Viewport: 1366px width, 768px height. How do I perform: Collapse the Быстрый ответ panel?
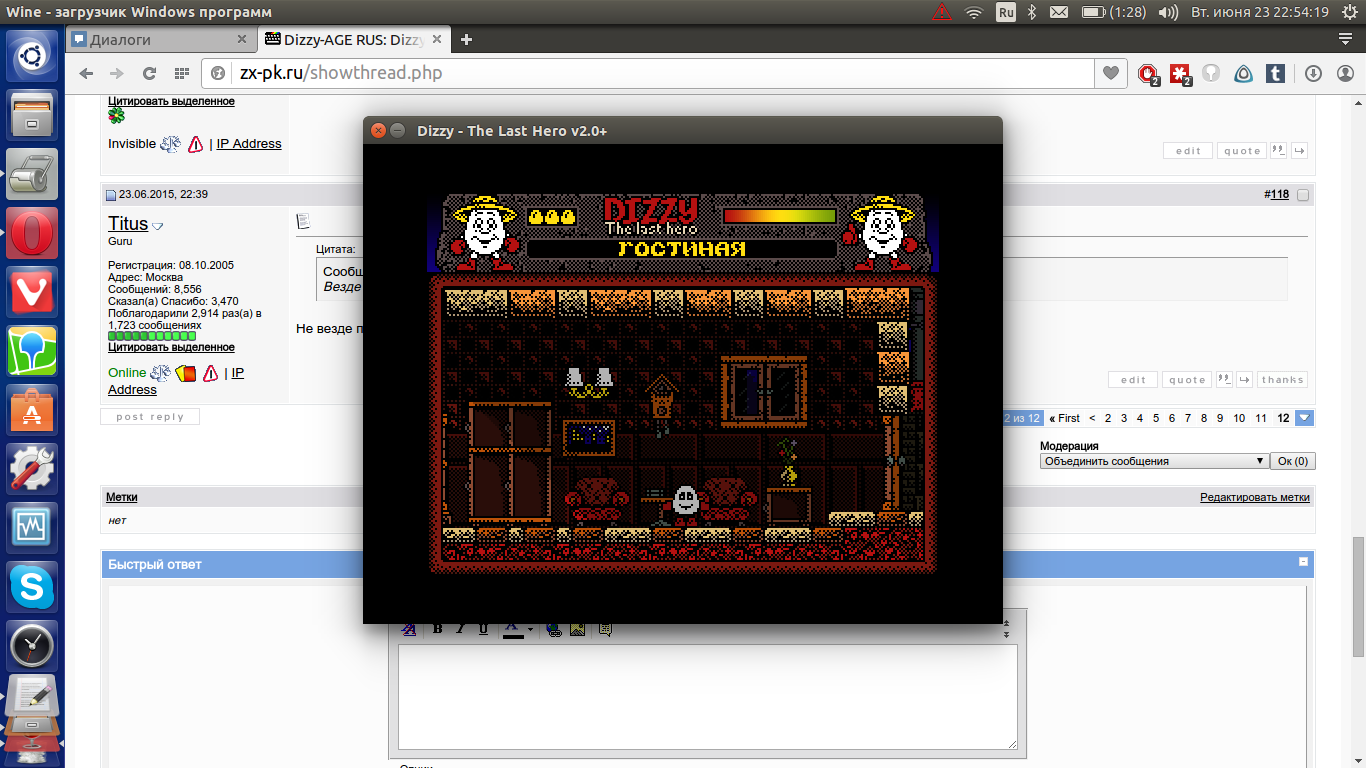[x=1303, y=562]
